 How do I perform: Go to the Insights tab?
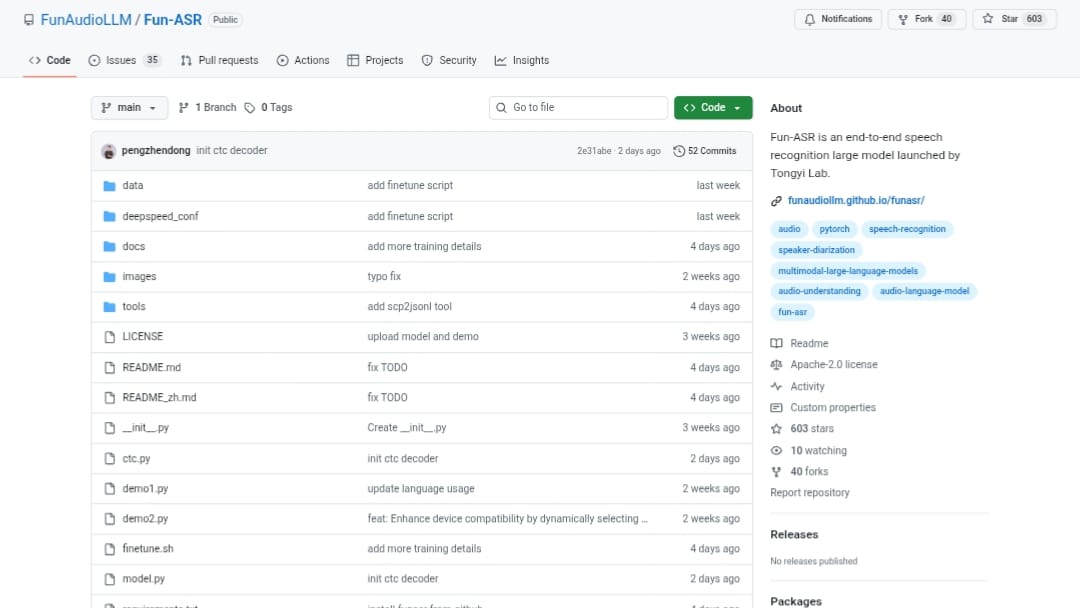pyautogui.click(x=521, y=60)
